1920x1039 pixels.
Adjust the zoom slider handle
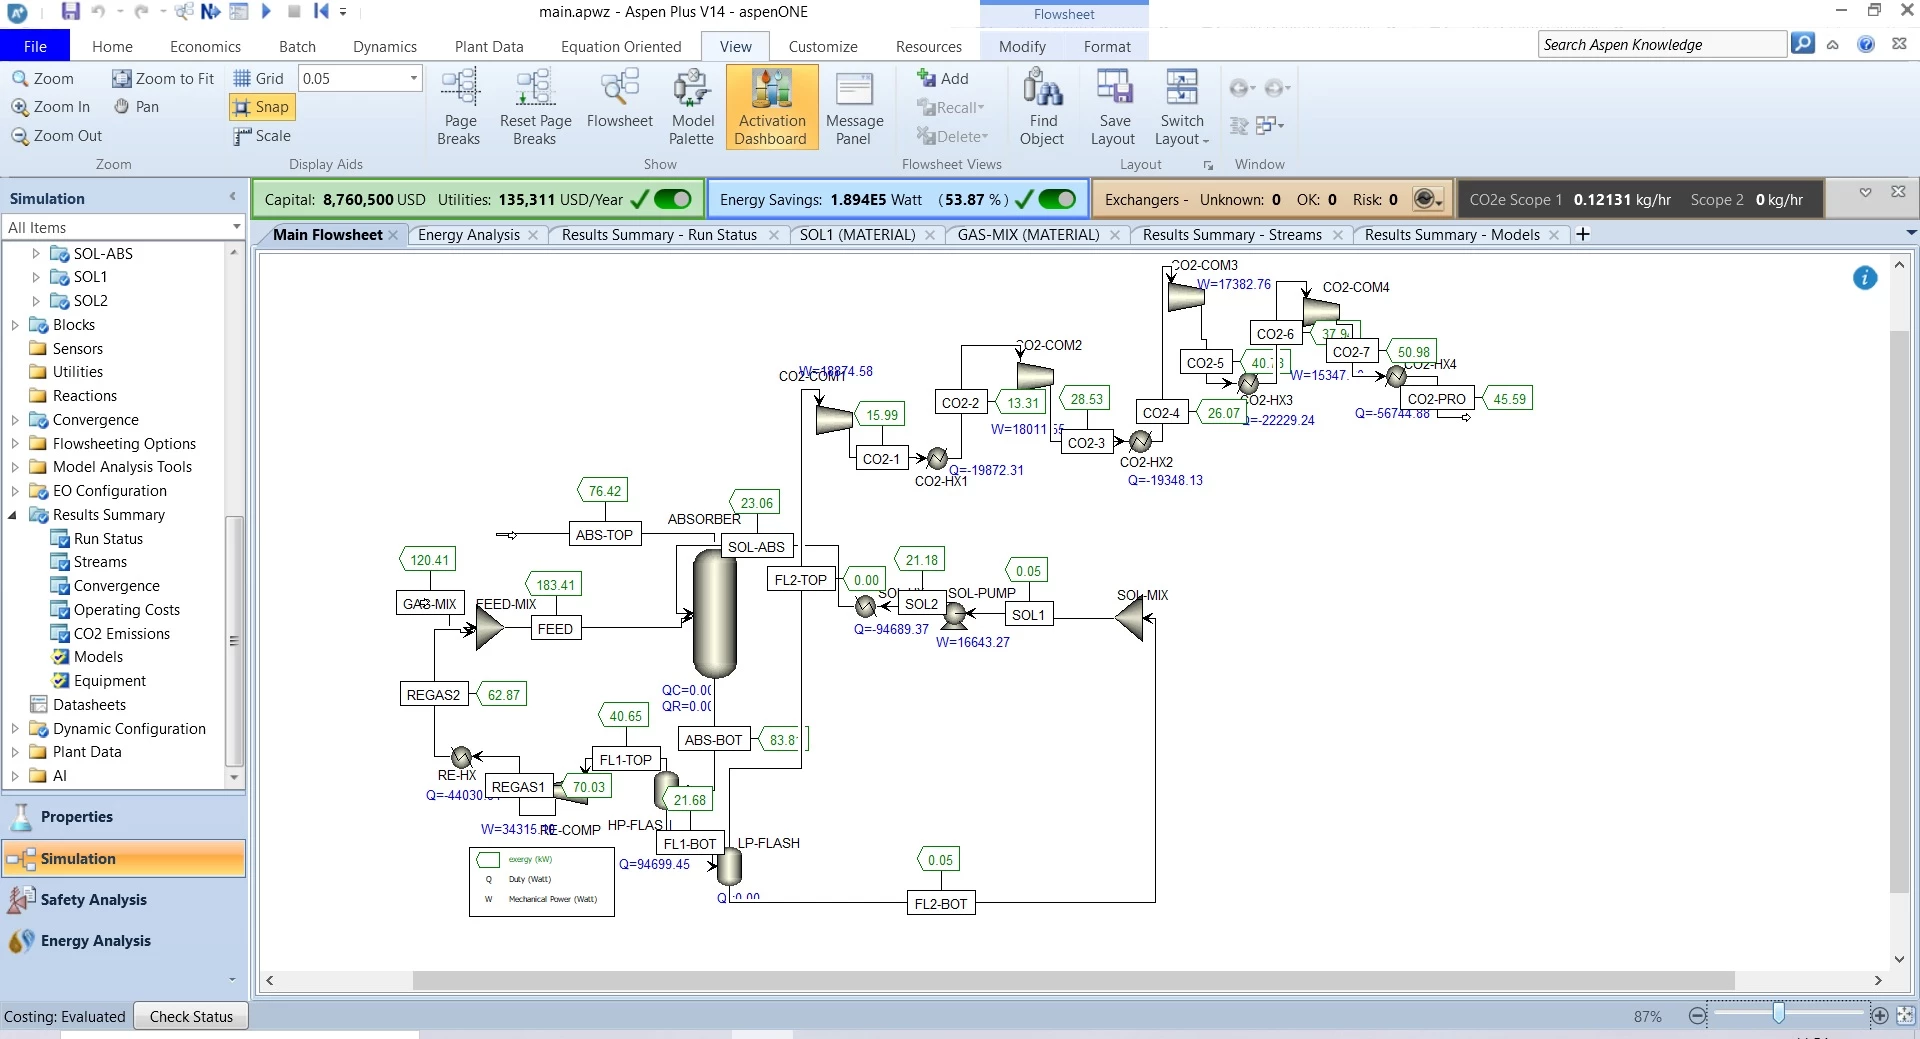click(x=1778, y=1014)
